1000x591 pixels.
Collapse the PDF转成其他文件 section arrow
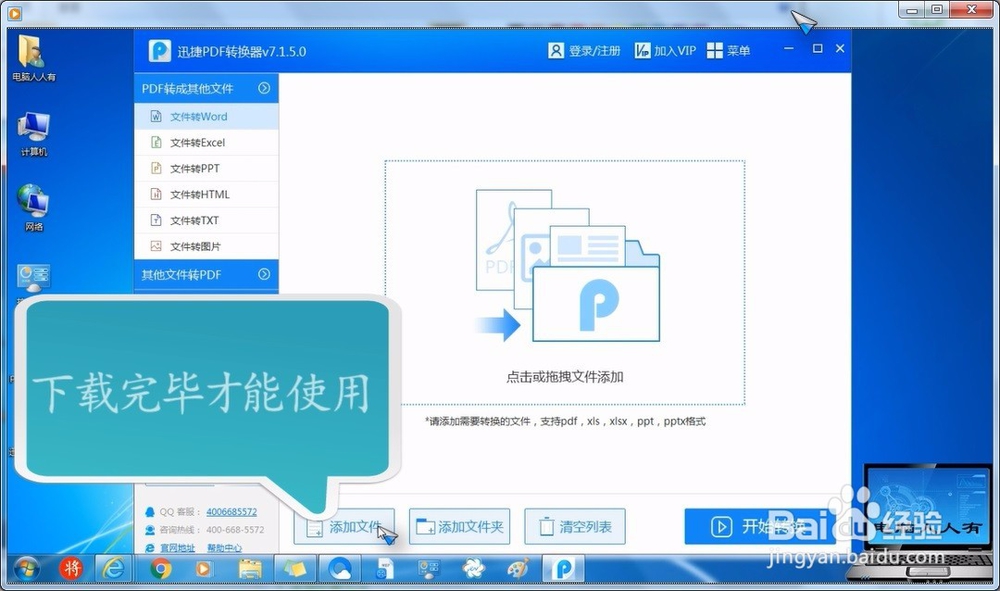point(264,88)
